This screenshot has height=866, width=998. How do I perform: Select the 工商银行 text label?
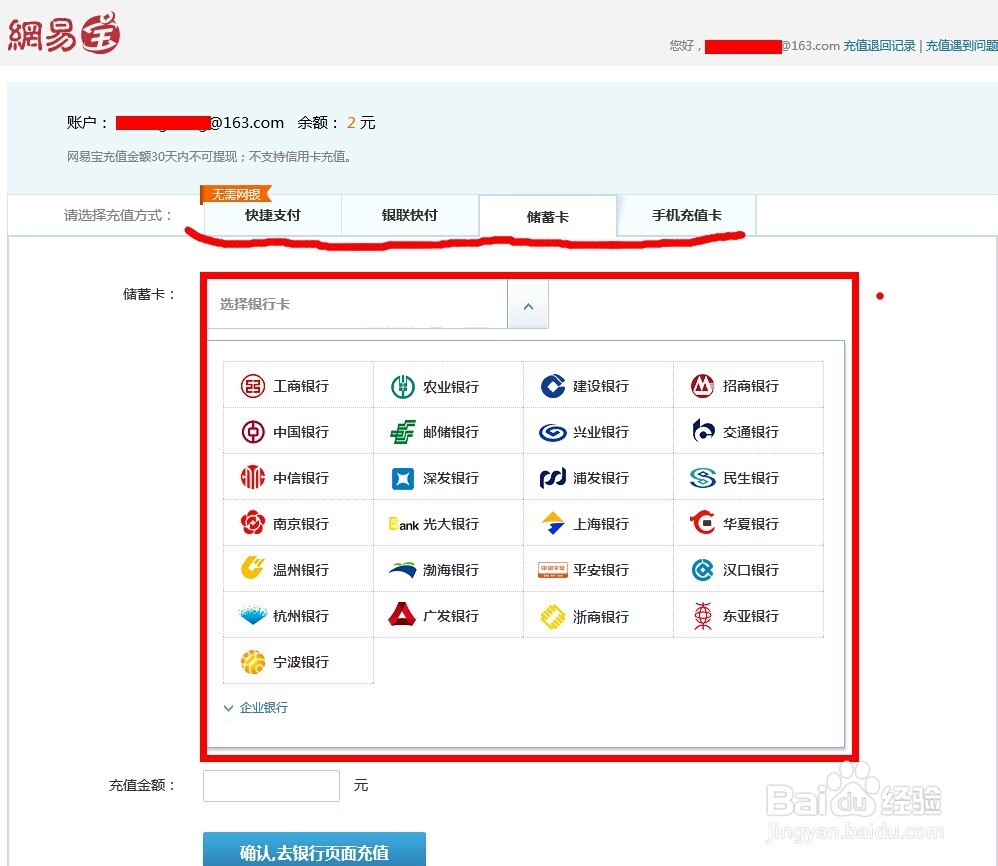click(x=301, y=386)
